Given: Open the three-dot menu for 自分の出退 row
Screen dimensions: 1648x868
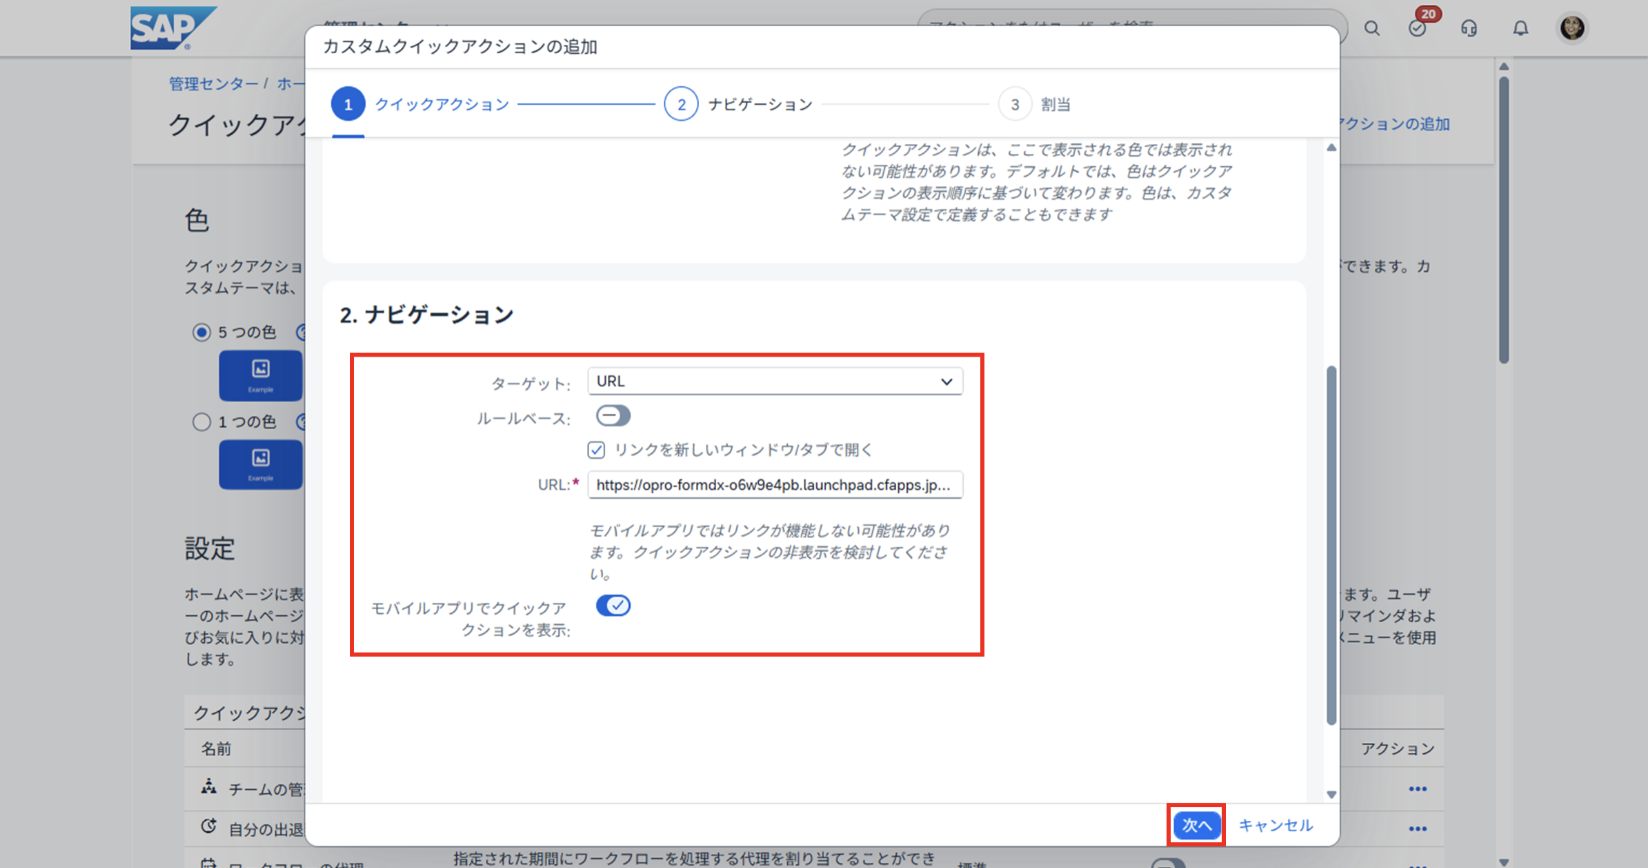Looking at the screenshot, I should (x=1417, y=829).
